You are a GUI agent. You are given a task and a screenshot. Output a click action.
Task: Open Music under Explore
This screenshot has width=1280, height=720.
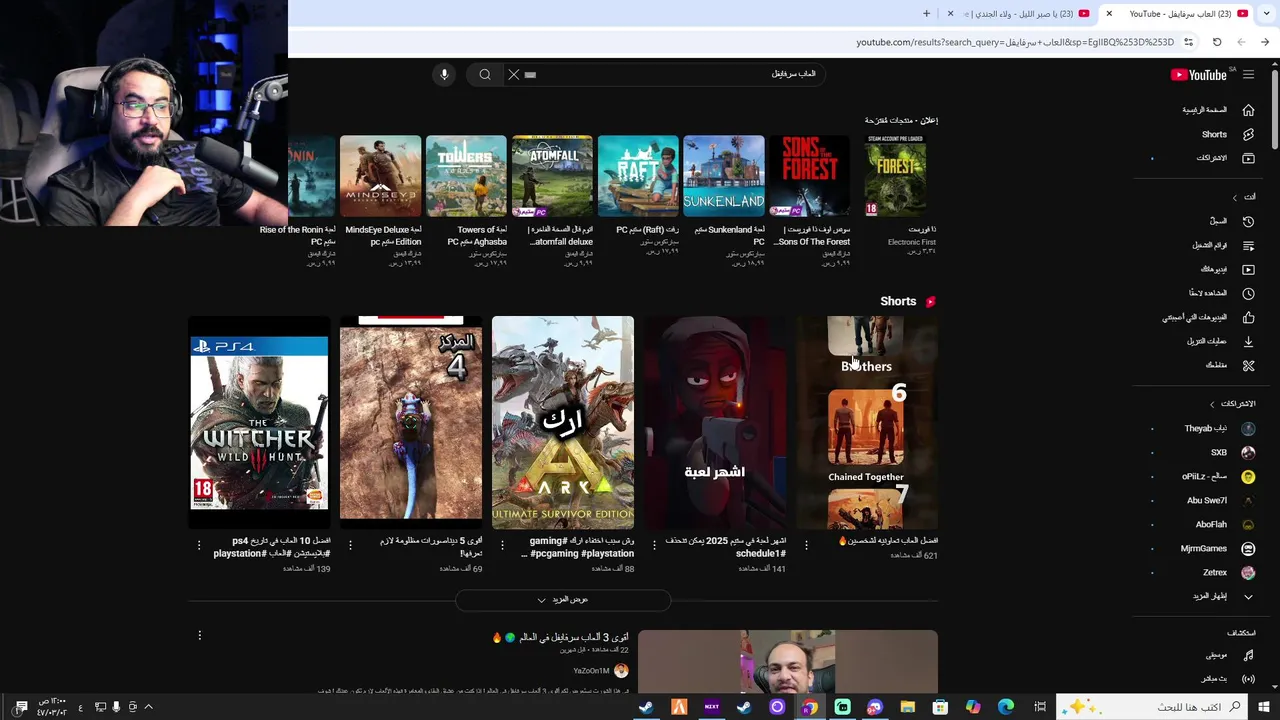1232,655
